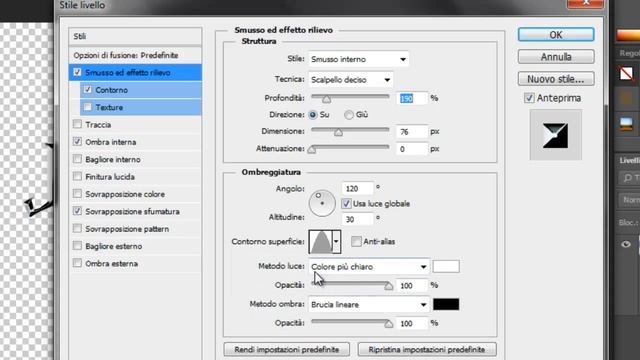
Task: Open the Metodo ombra dropdown
Action: coord(369,304)
